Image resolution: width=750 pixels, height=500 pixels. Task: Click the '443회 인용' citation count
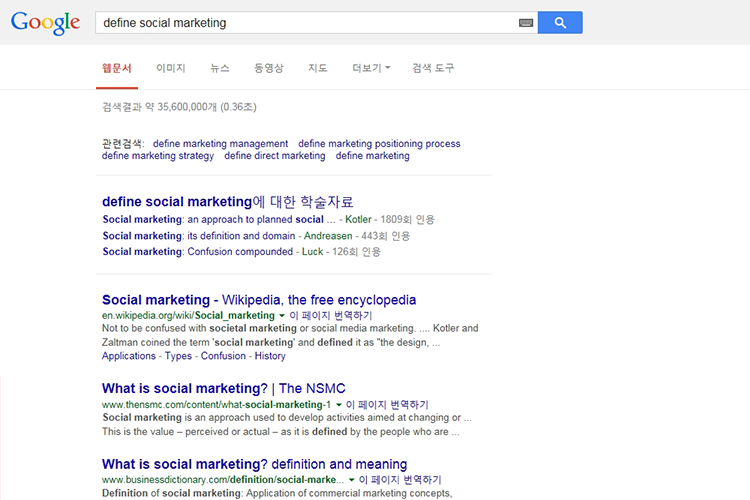386,236
